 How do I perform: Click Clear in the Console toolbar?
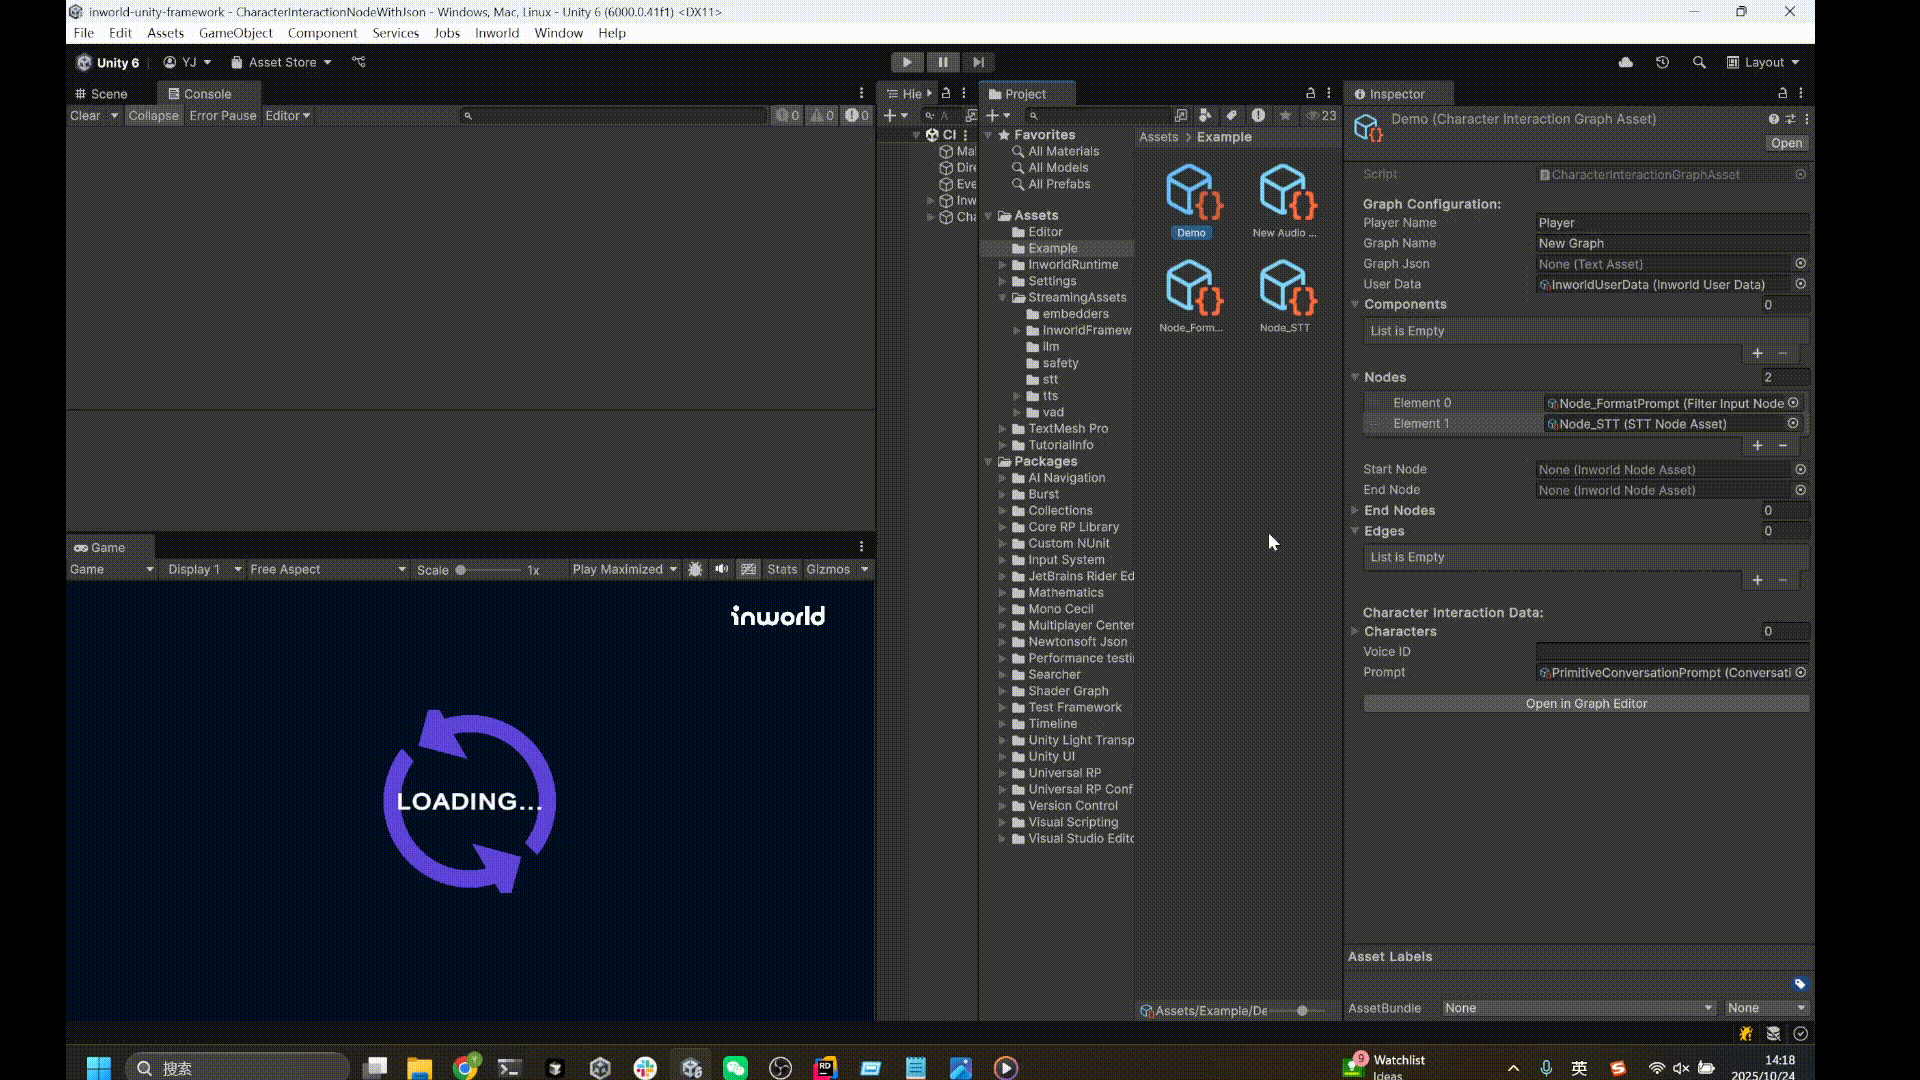pyautogui.click(x=86, y=115)
